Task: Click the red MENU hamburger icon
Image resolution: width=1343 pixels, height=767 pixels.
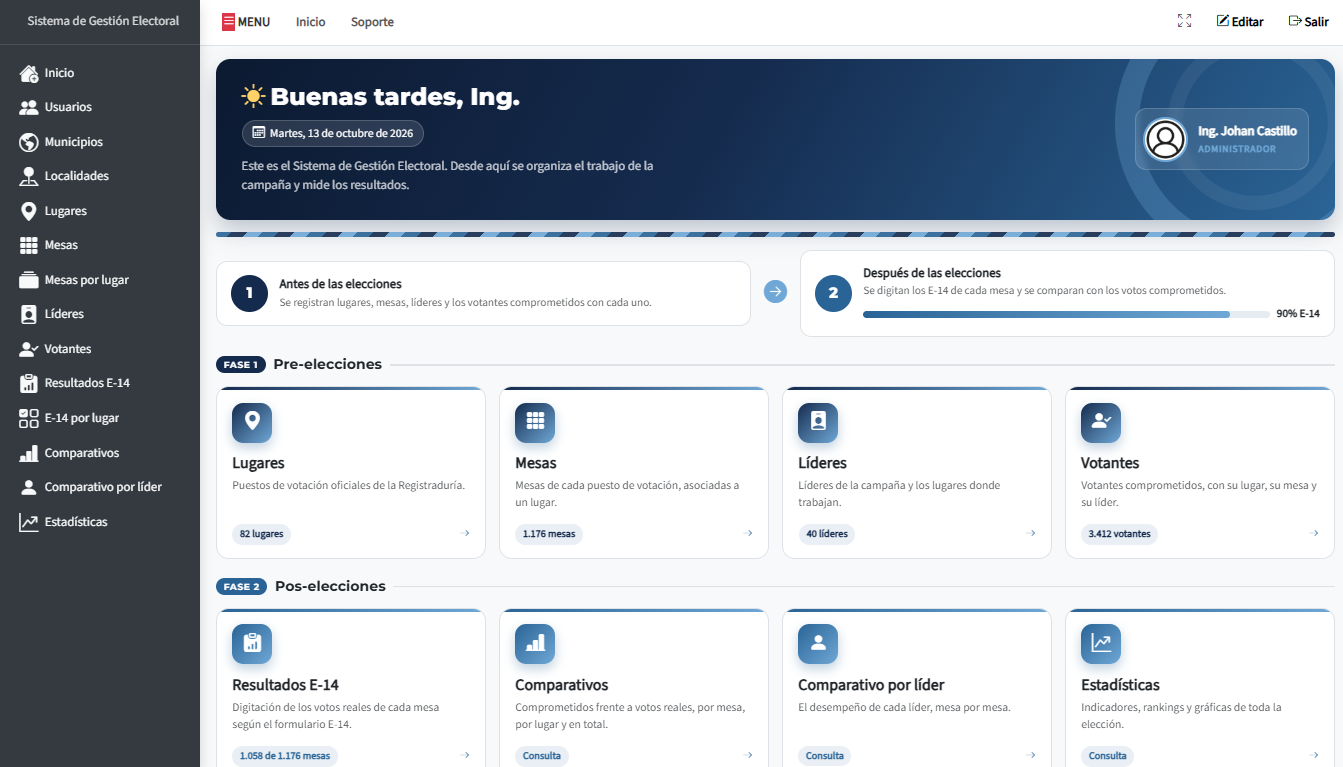Action: pyautogui.click(x=228, y=21)
